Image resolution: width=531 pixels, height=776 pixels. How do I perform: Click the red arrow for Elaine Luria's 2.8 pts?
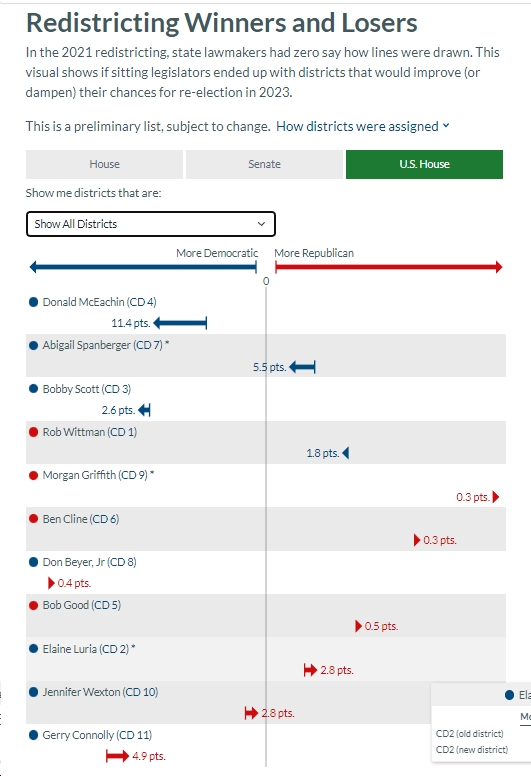click(x=310, y=670)
